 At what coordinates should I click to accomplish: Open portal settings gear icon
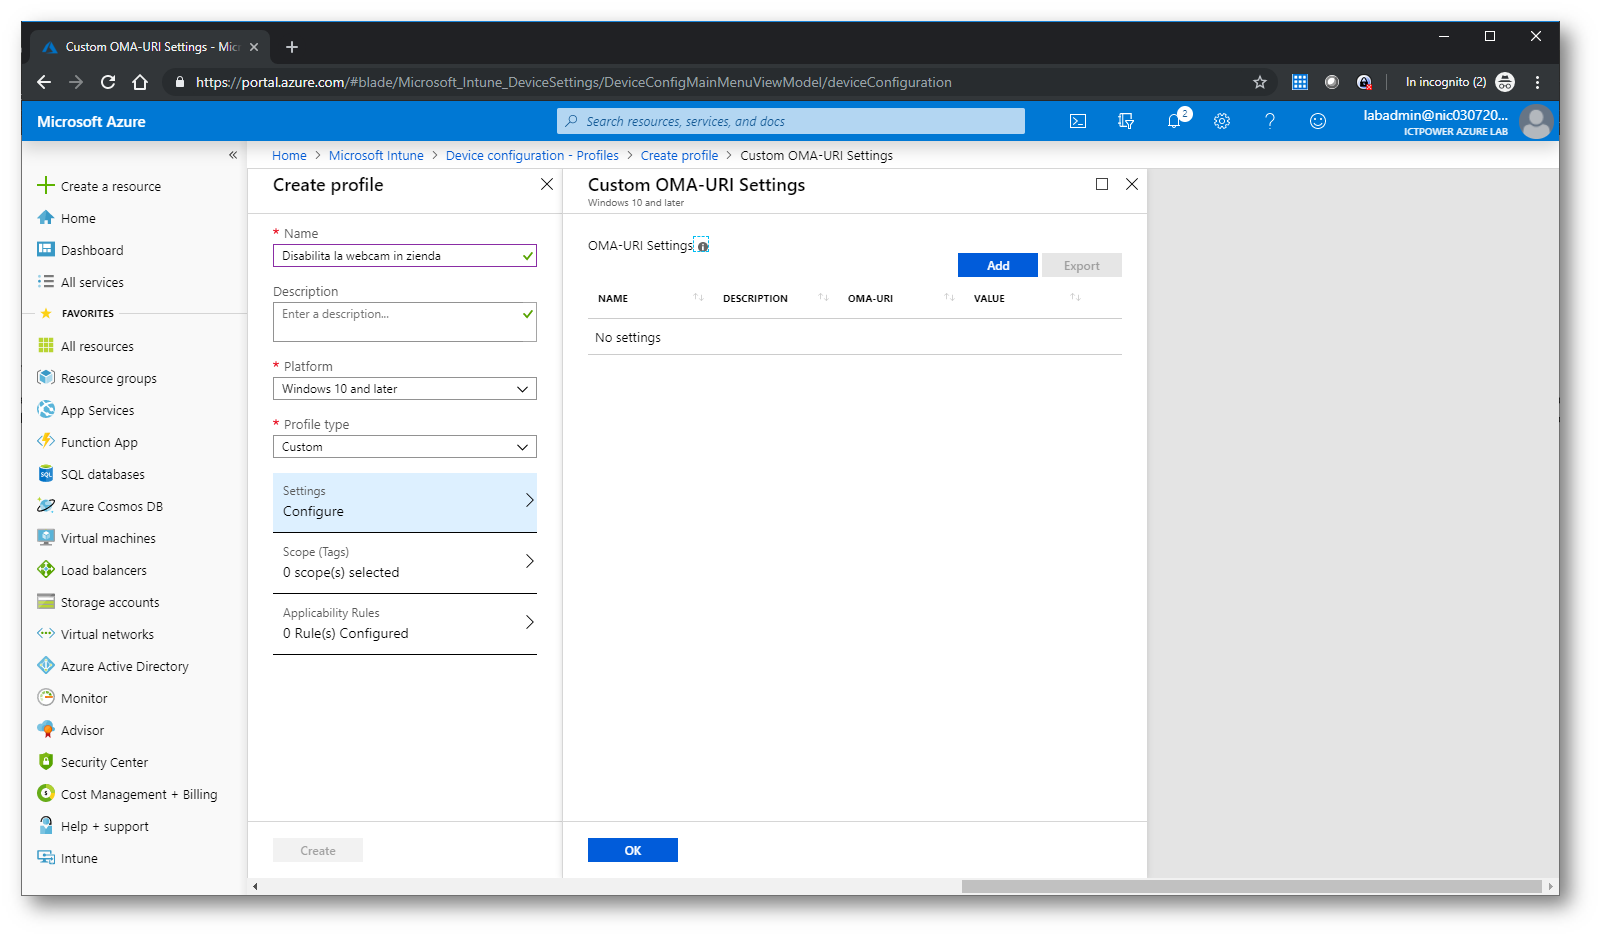pos(1222,121)
